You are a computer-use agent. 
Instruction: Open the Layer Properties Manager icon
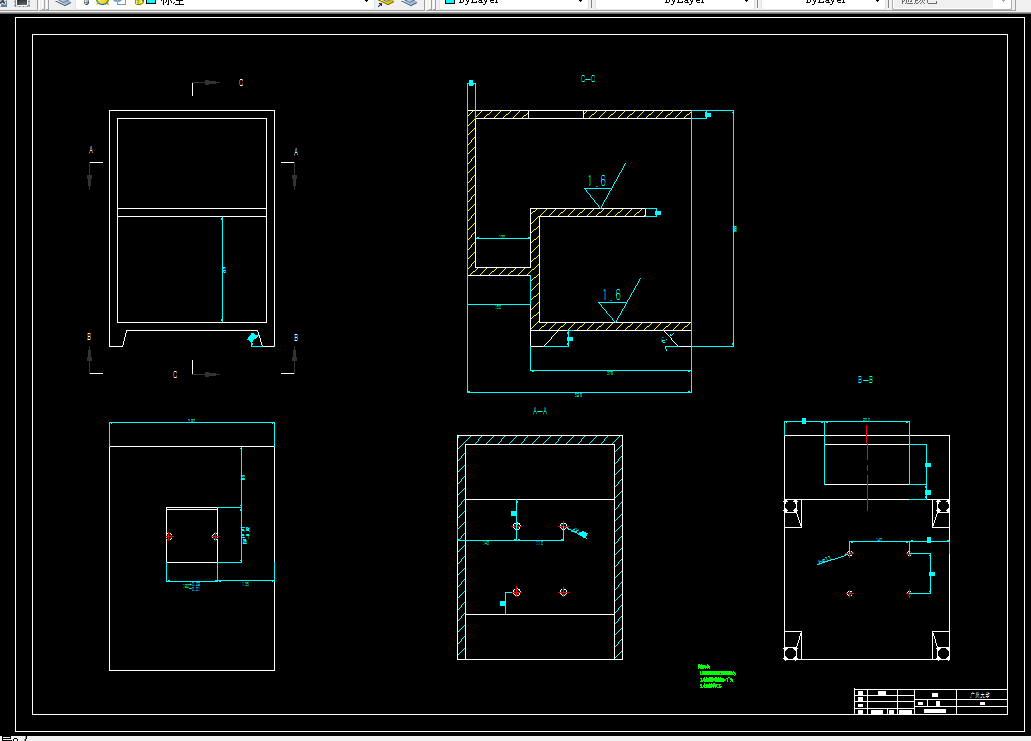(x=63, y=2)
